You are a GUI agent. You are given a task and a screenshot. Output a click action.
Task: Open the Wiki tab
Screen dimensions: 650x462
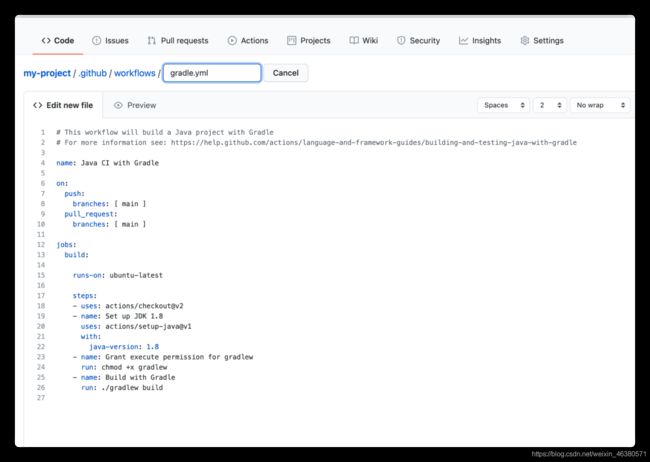[364, 41]
